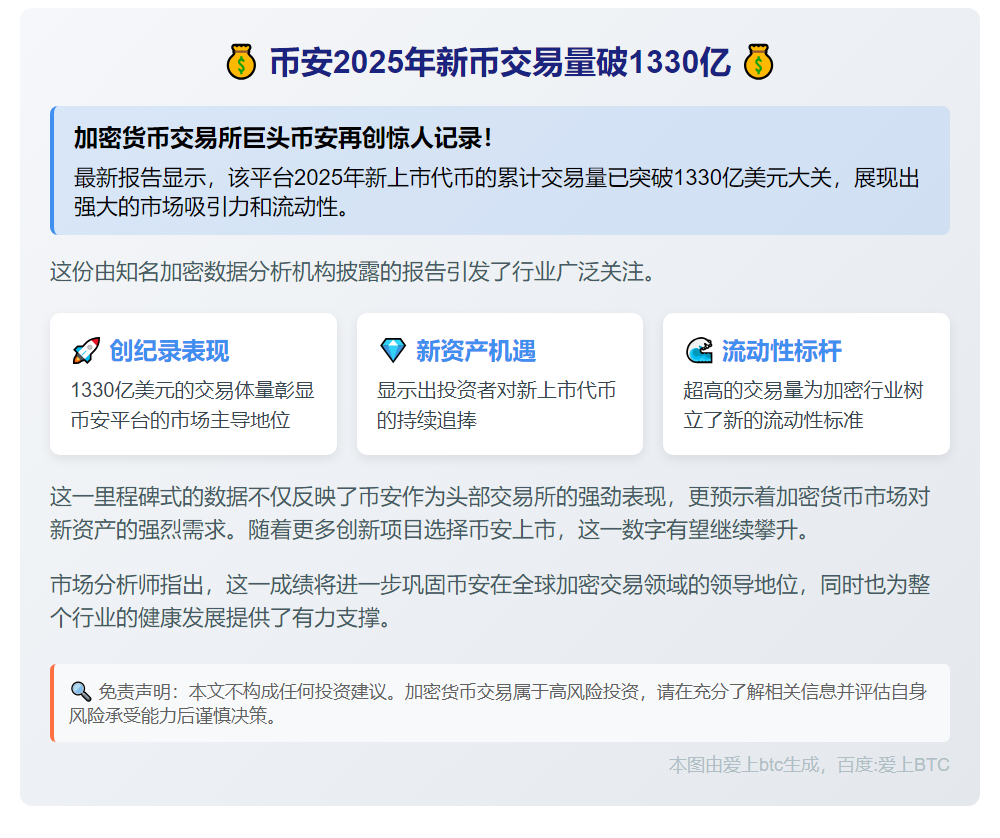The image size is (1000, 838).
Task: Select the main title 币安2025年新币交易量破1330亿
Action: 500,63
